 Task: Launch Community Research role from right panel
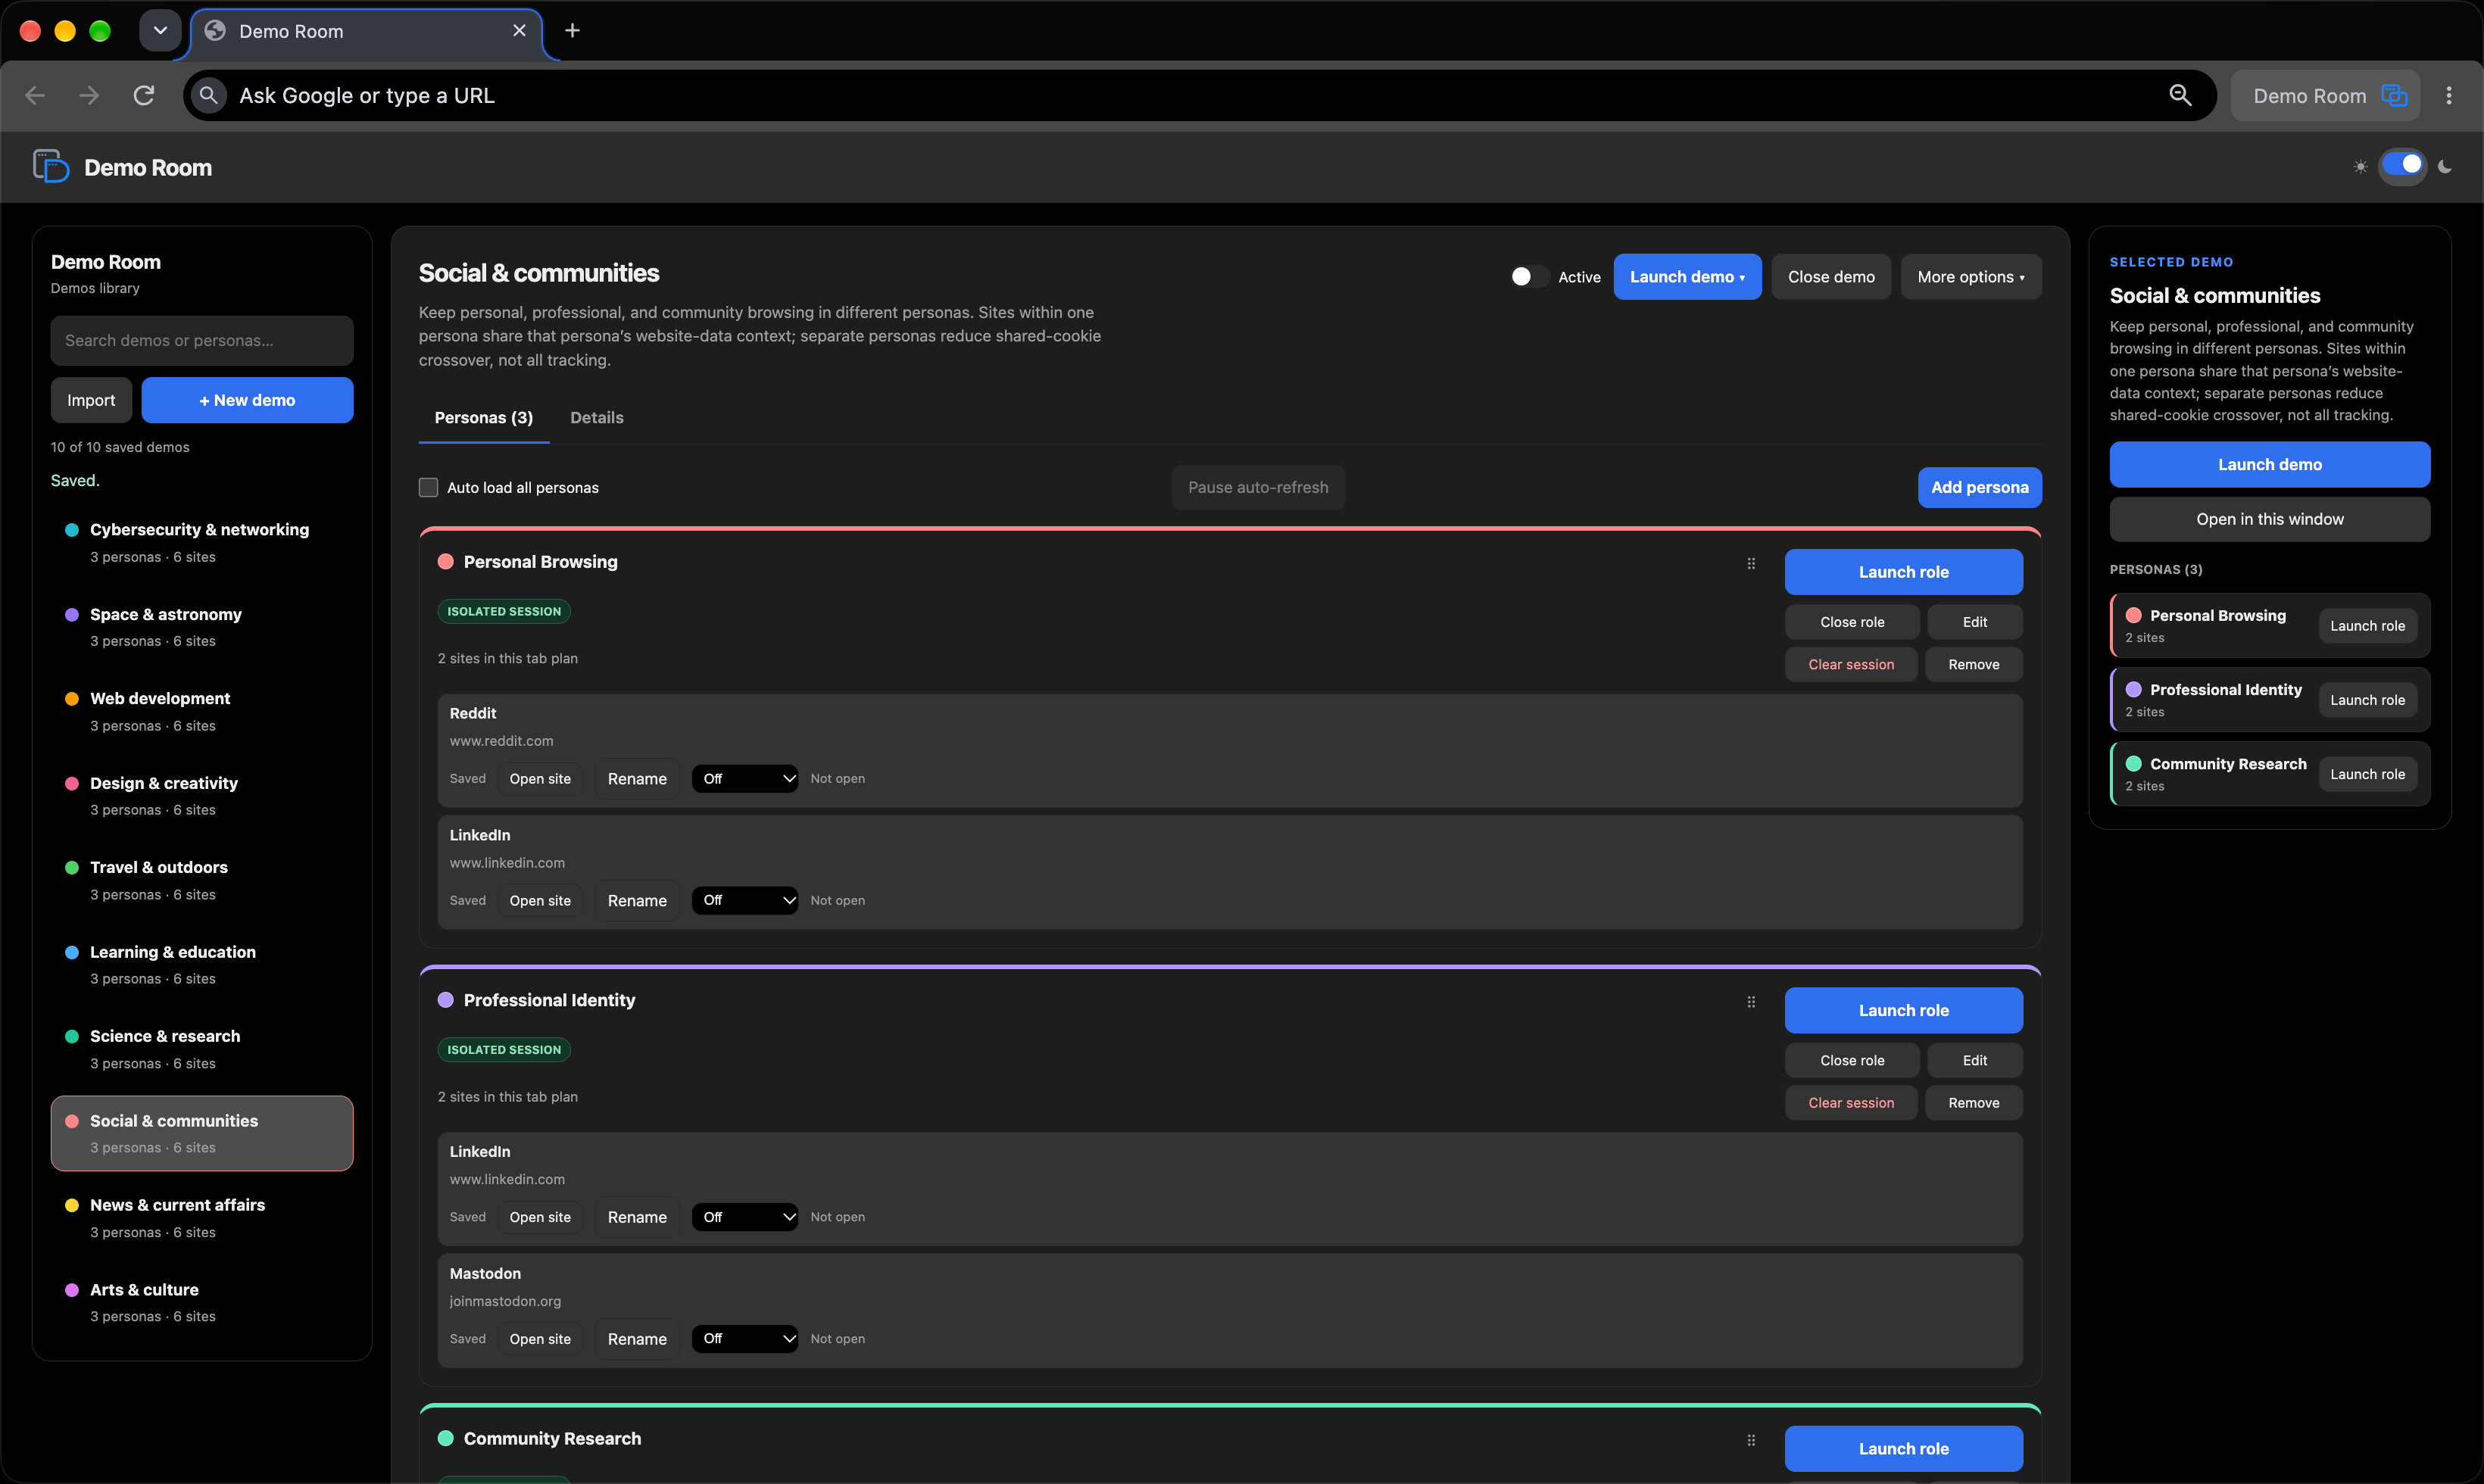click(x=2367, y=774)
